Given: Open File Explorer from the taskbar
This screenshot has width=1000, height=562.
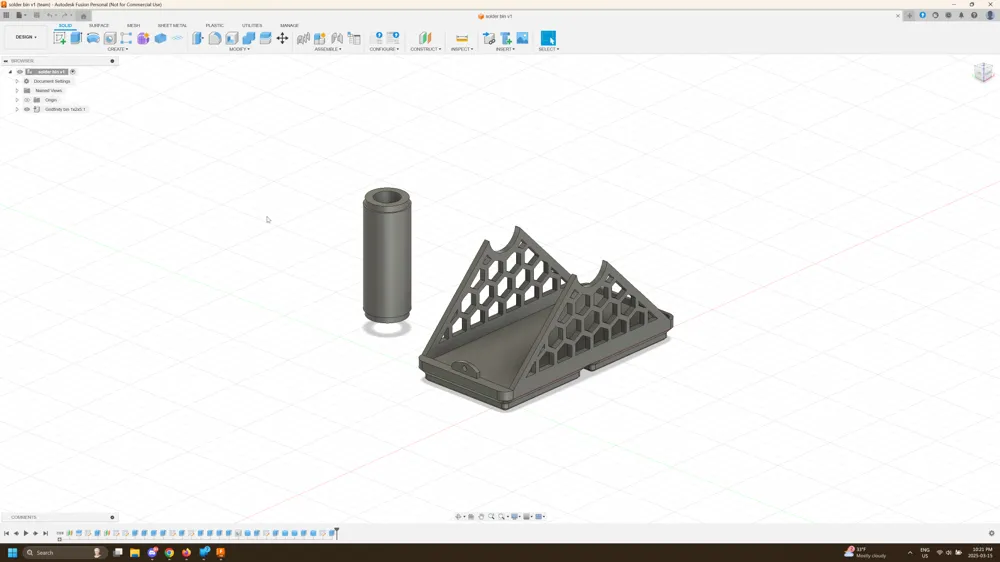Looking at the screenshot, I should [135, 552].
